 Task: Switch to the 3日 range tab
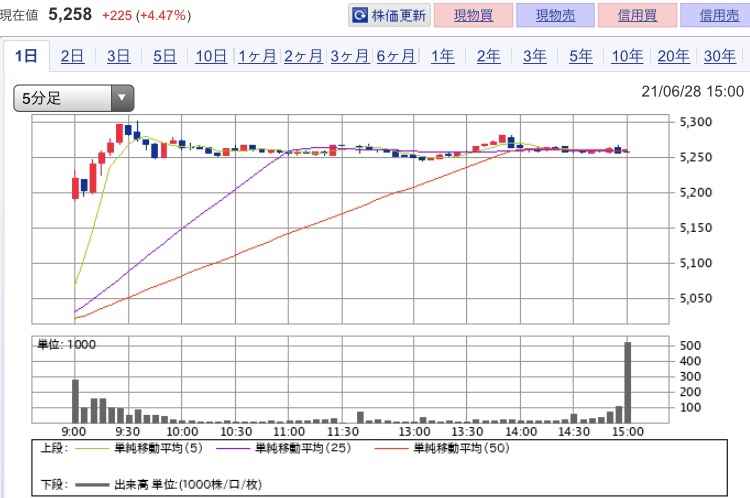118,56
